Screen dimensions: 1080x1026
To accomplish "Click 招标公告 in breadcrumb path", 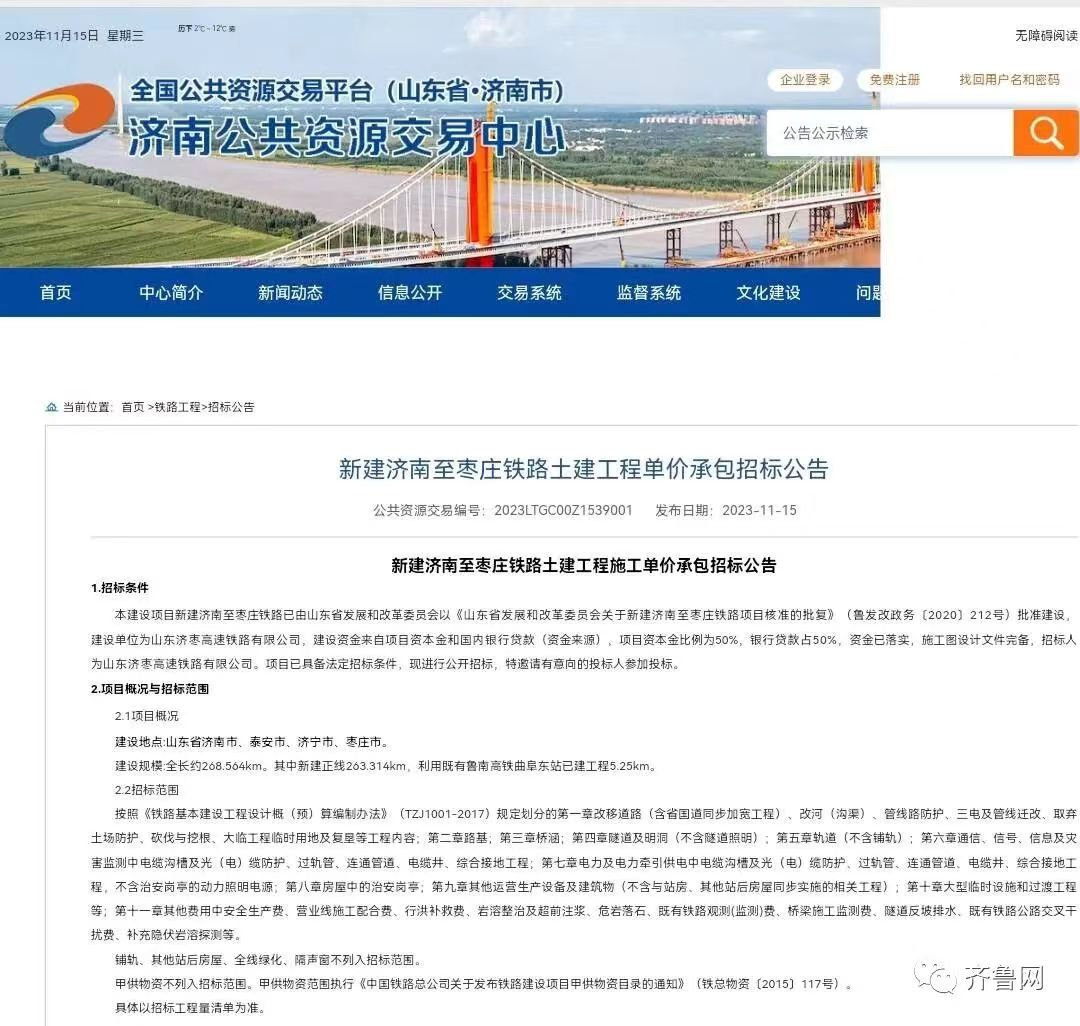I will (231, 408).
